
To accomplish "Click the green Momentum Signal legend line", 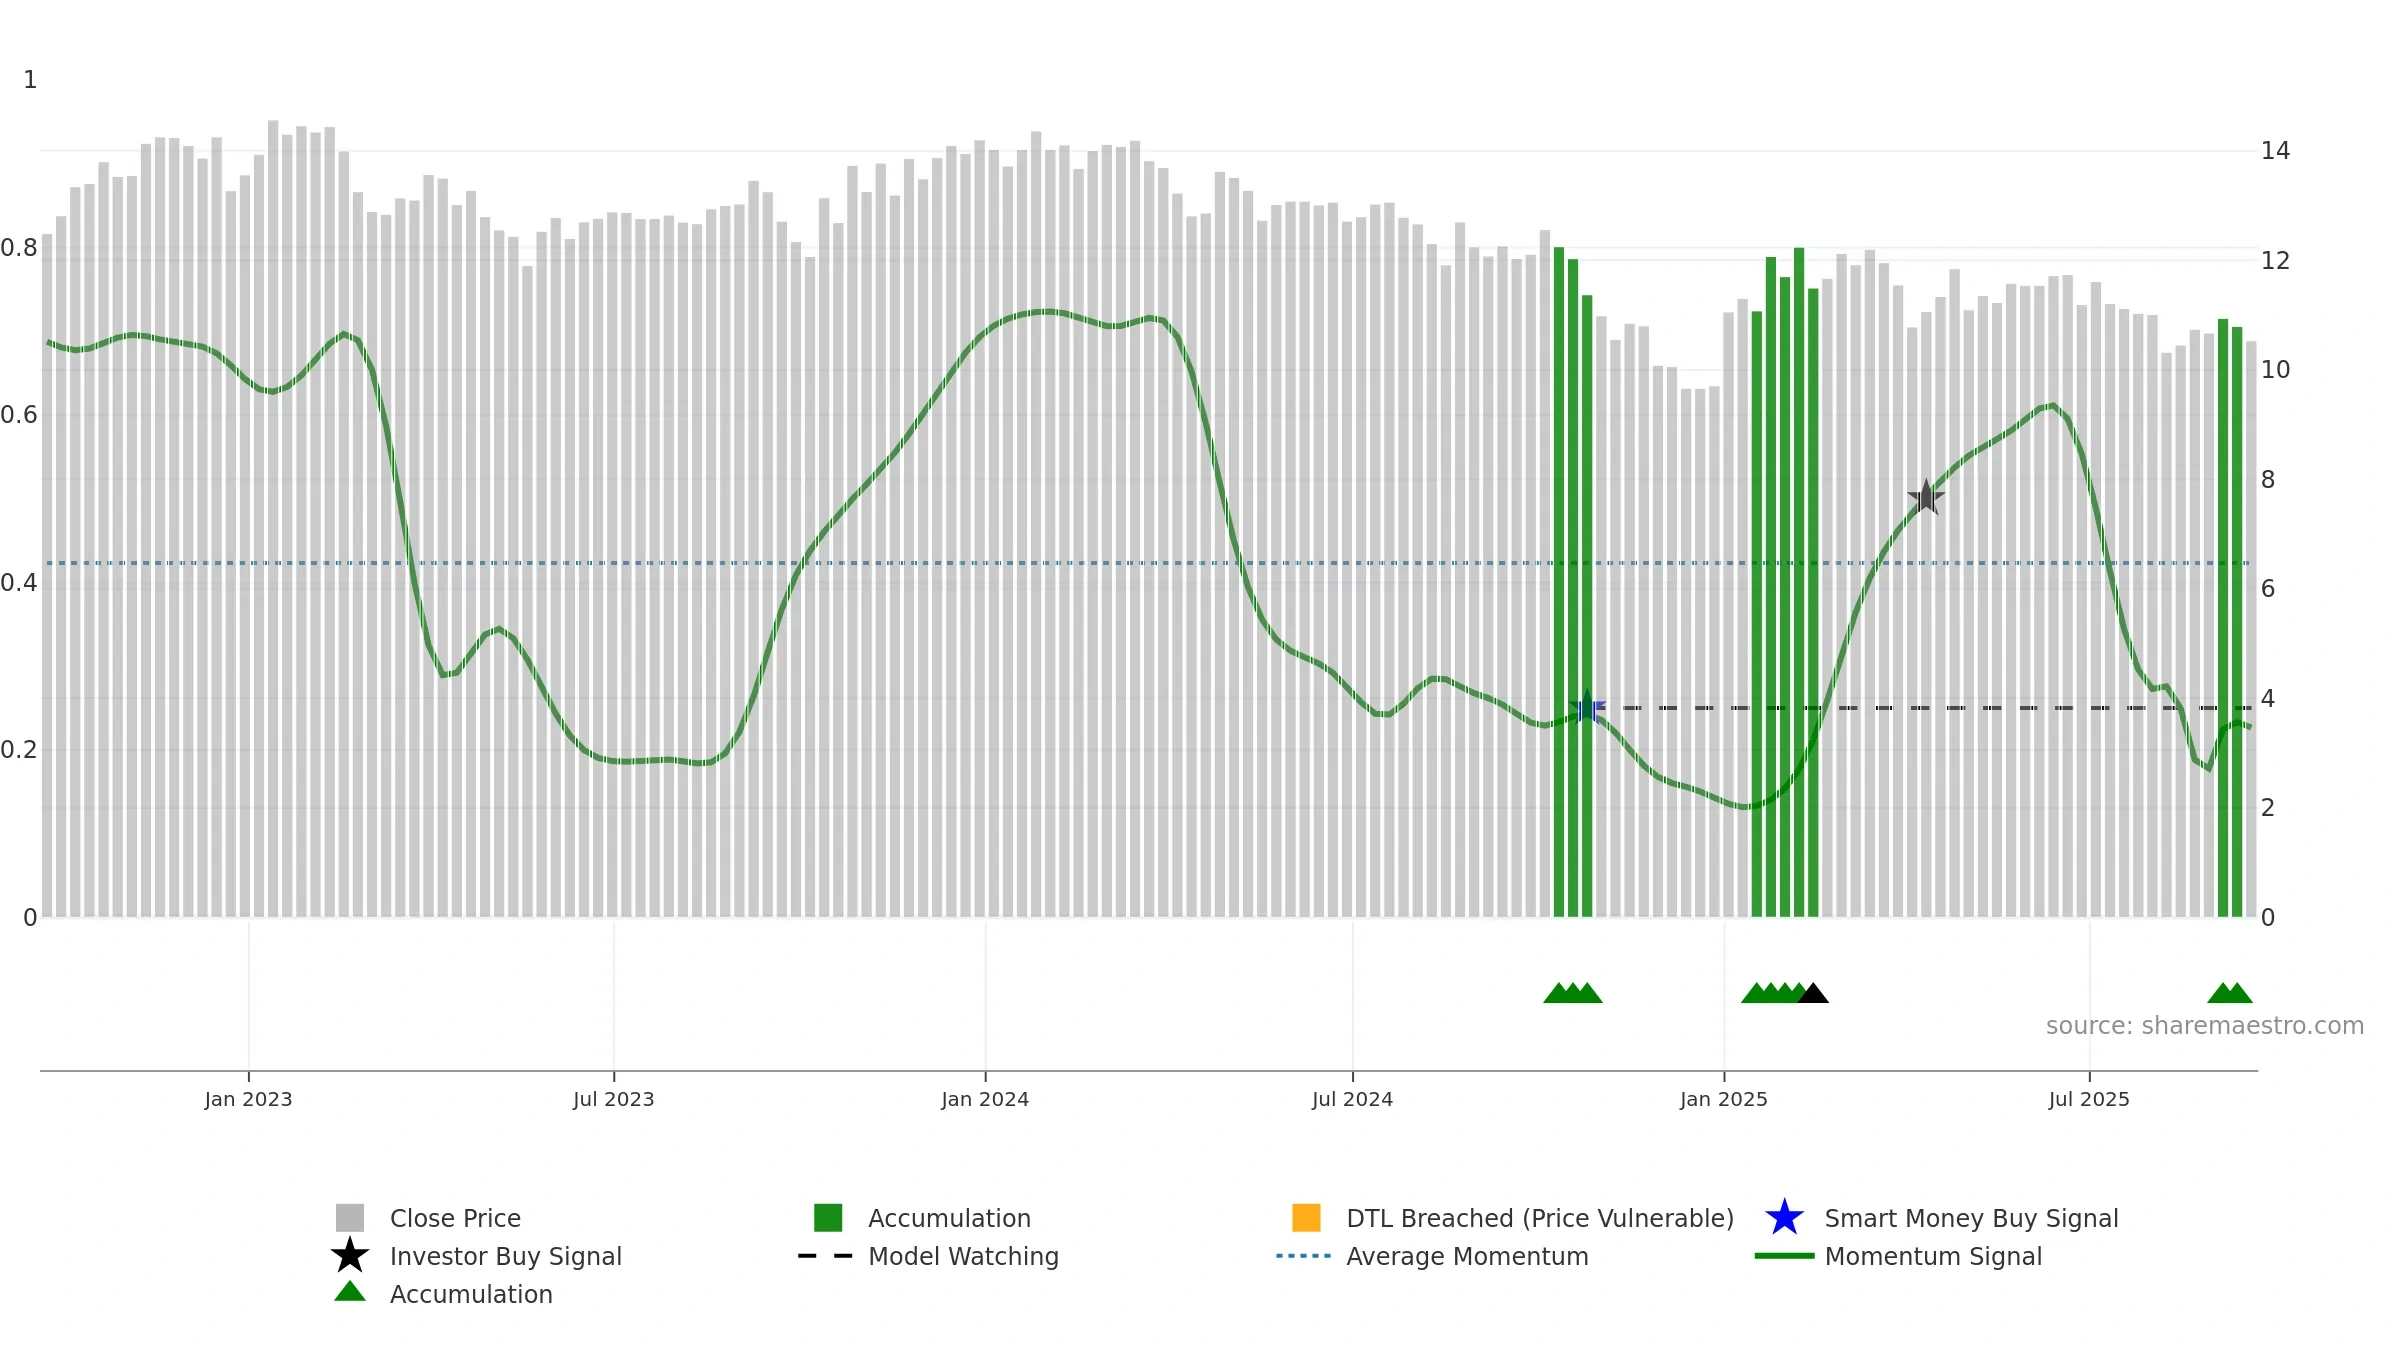I will tap(1784, 1256).
